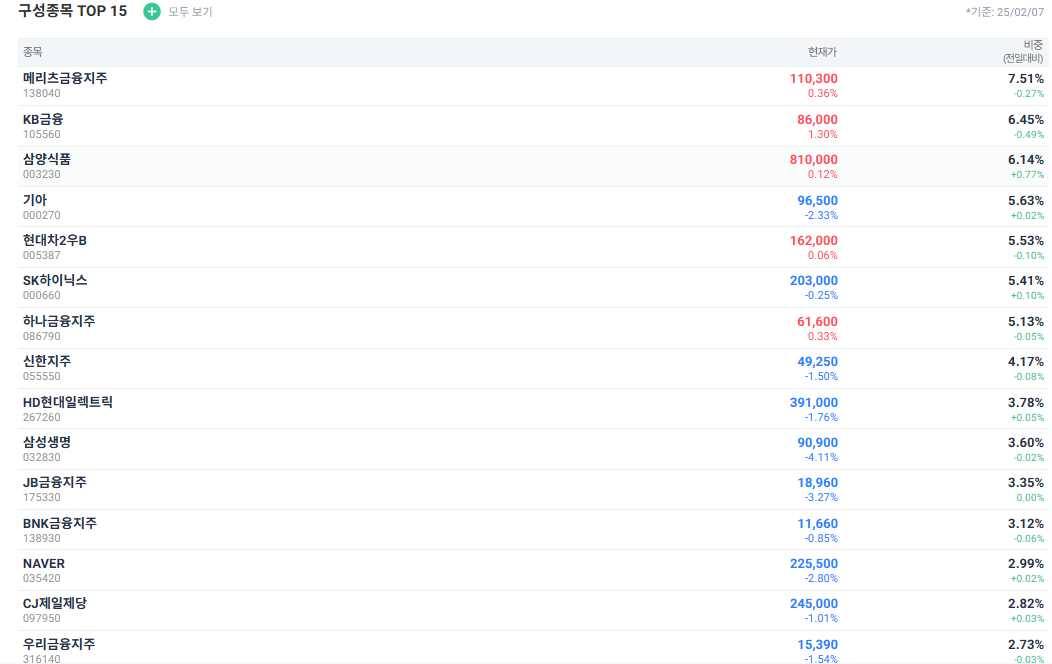1052x664 pixels.
Task: Click the price 15,390 for 우리금융지주
Action: click(x=817, y=644)
